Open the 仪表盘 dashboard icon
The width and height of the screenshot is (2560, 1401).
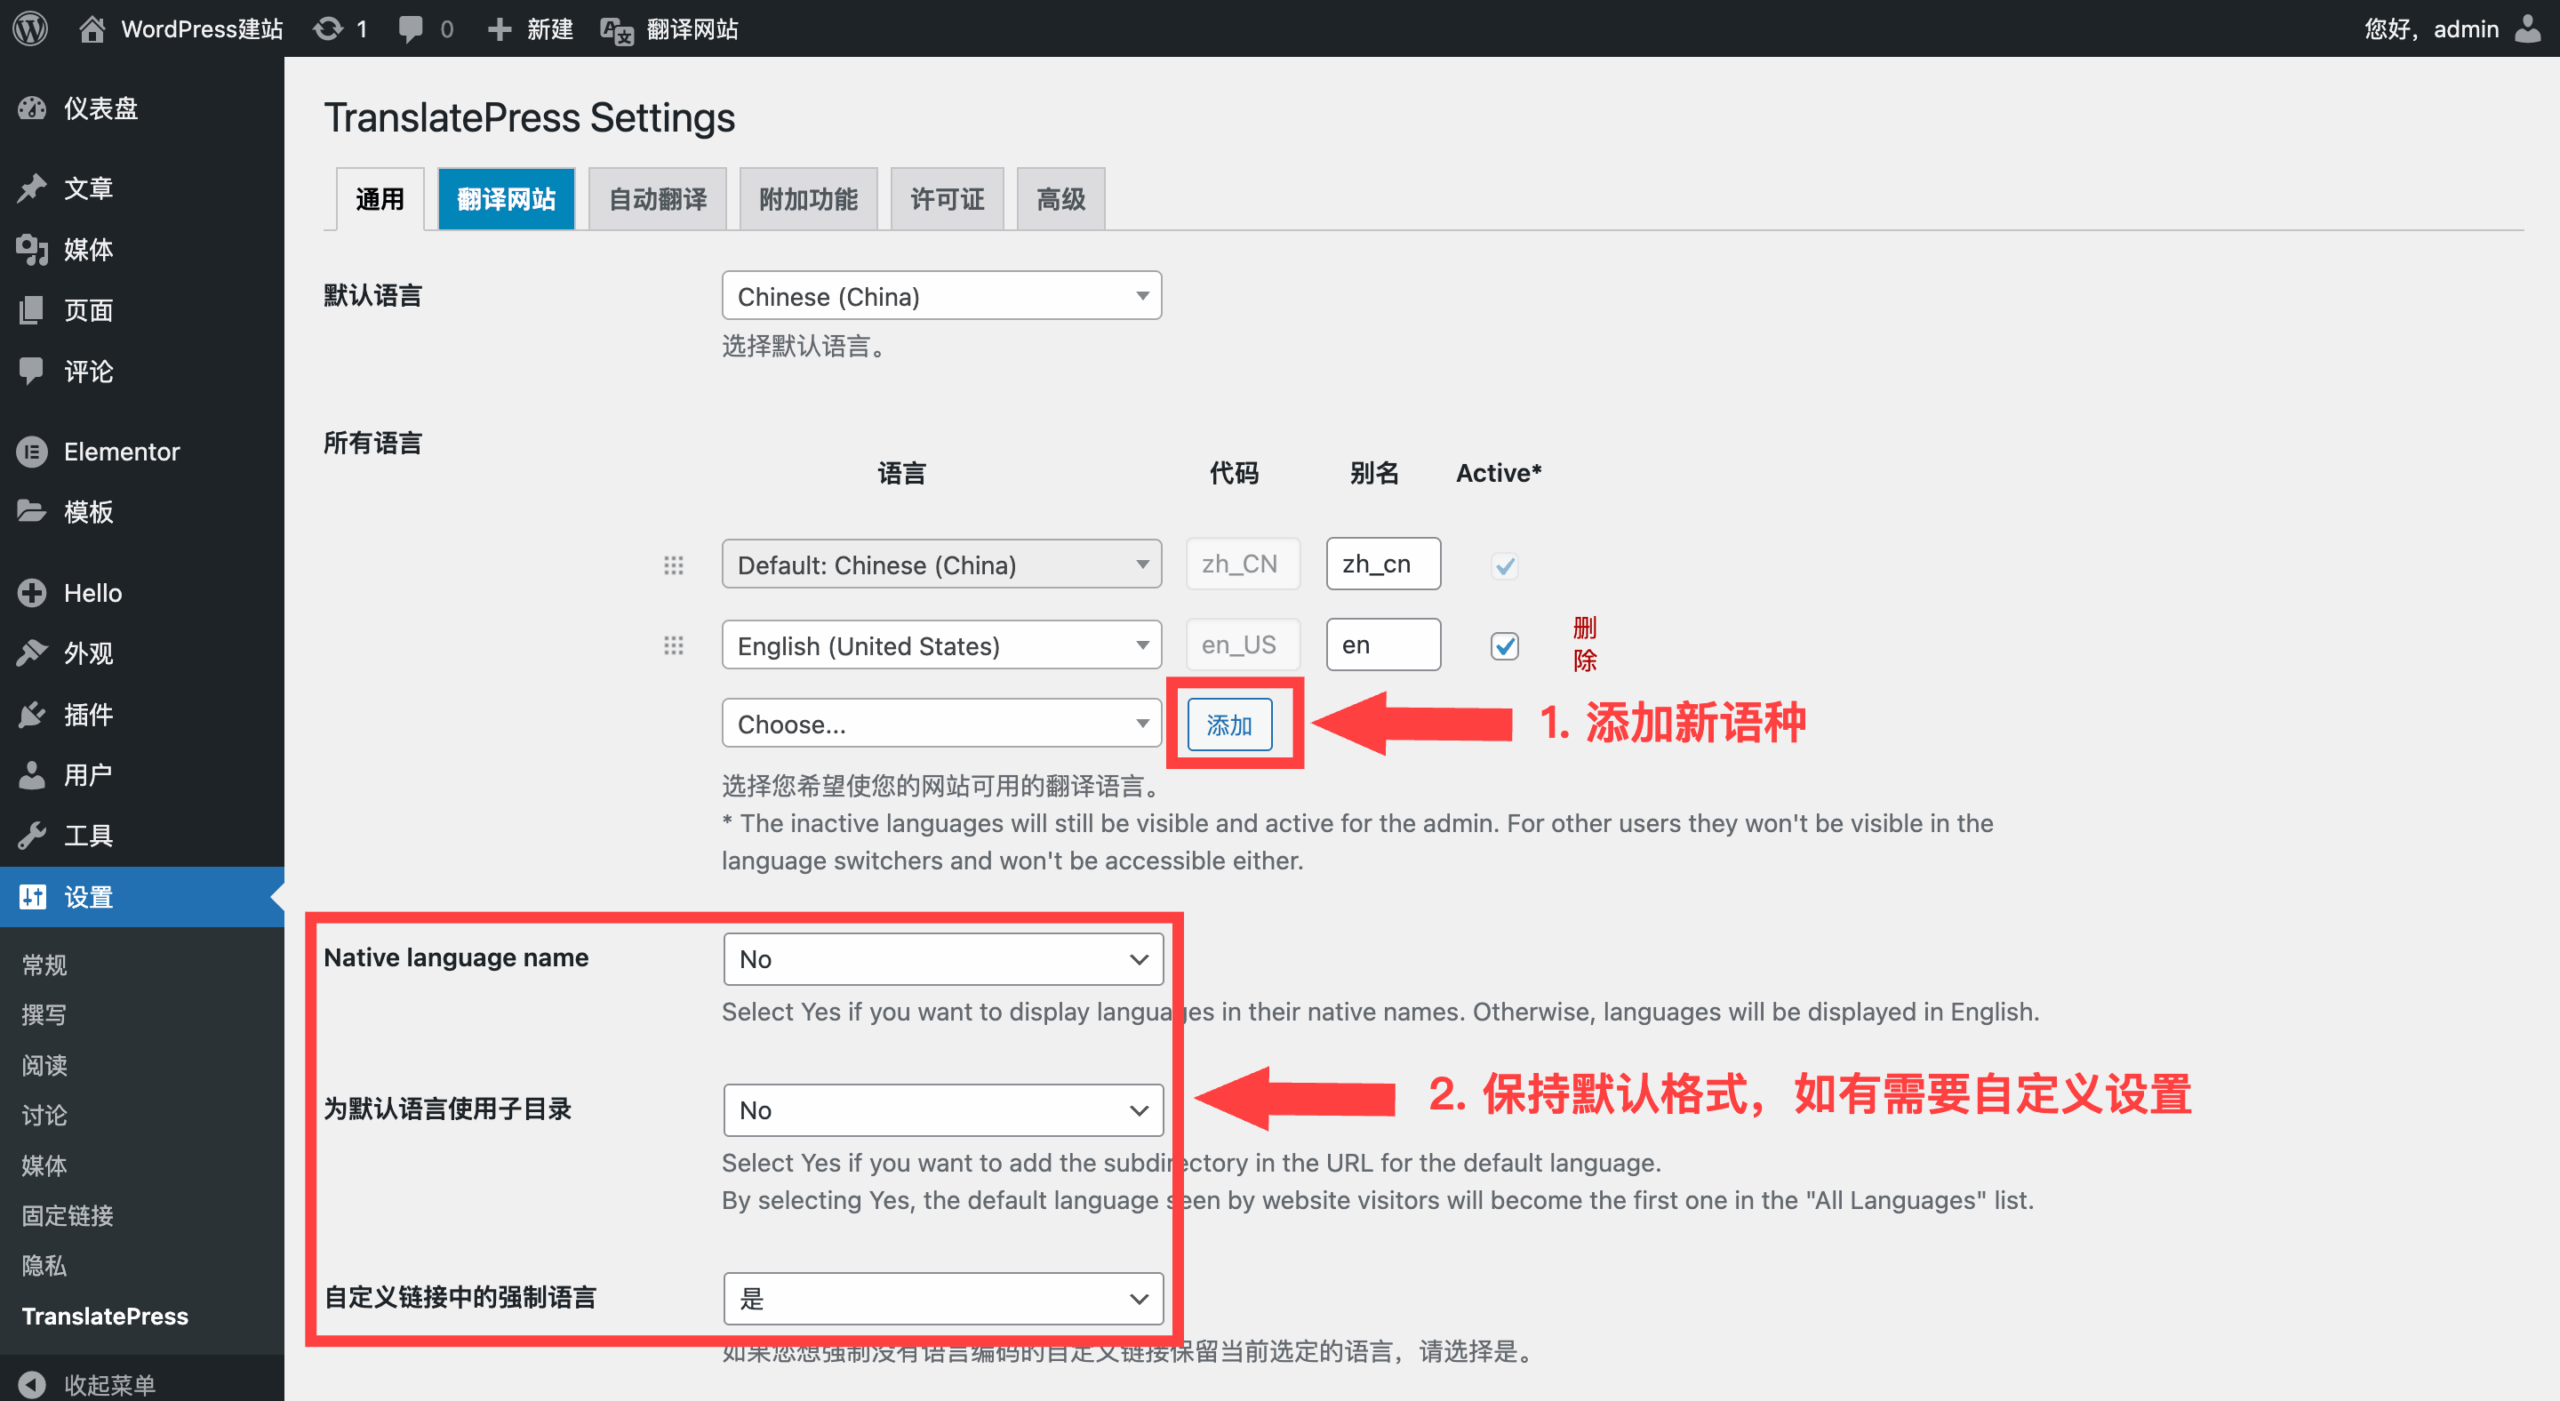[32, 108]
